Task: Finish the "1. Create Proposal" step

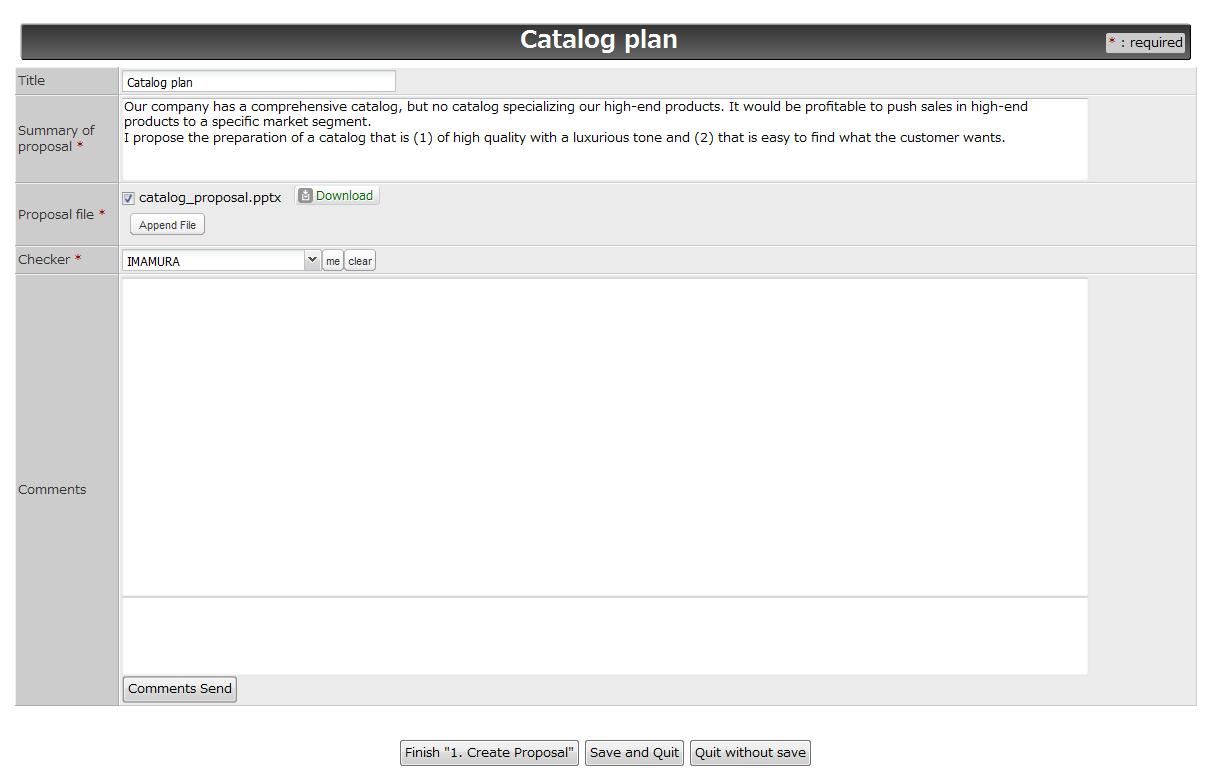Action: coord(490,753)
